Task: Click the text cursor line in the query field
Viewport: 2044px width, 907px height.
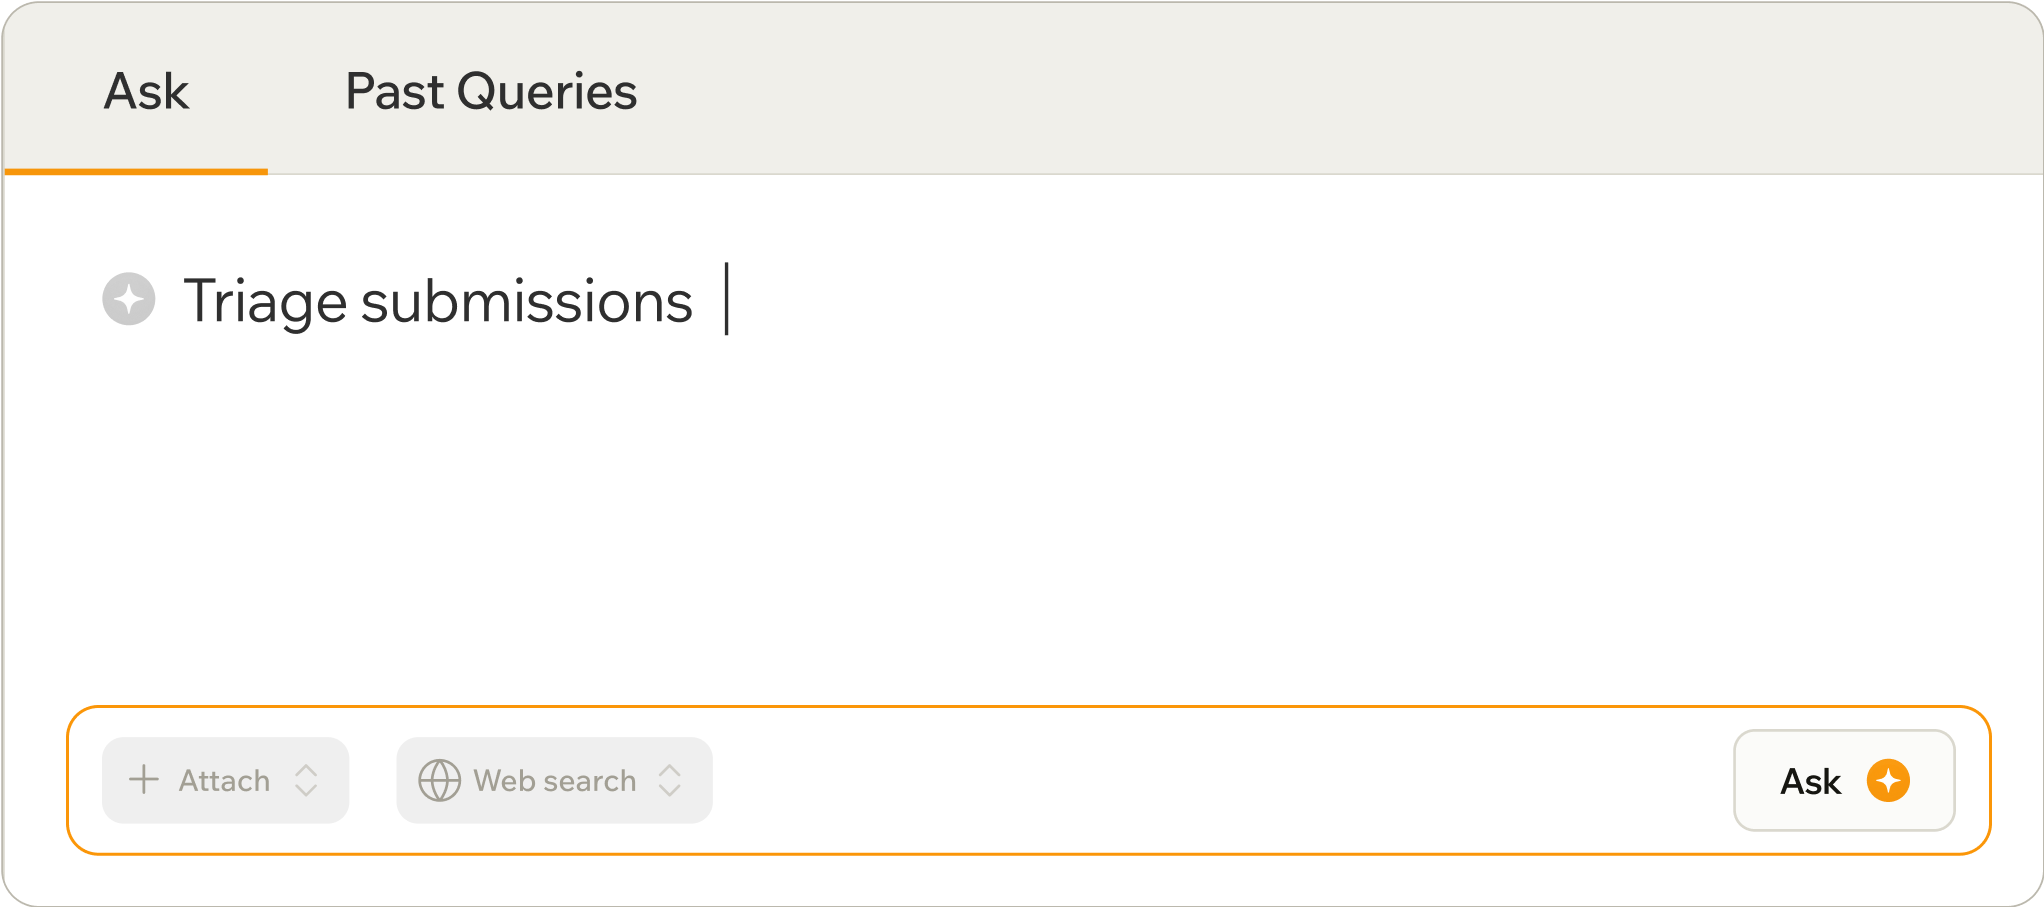Action: pyautogui.click(x=727, y=299)
